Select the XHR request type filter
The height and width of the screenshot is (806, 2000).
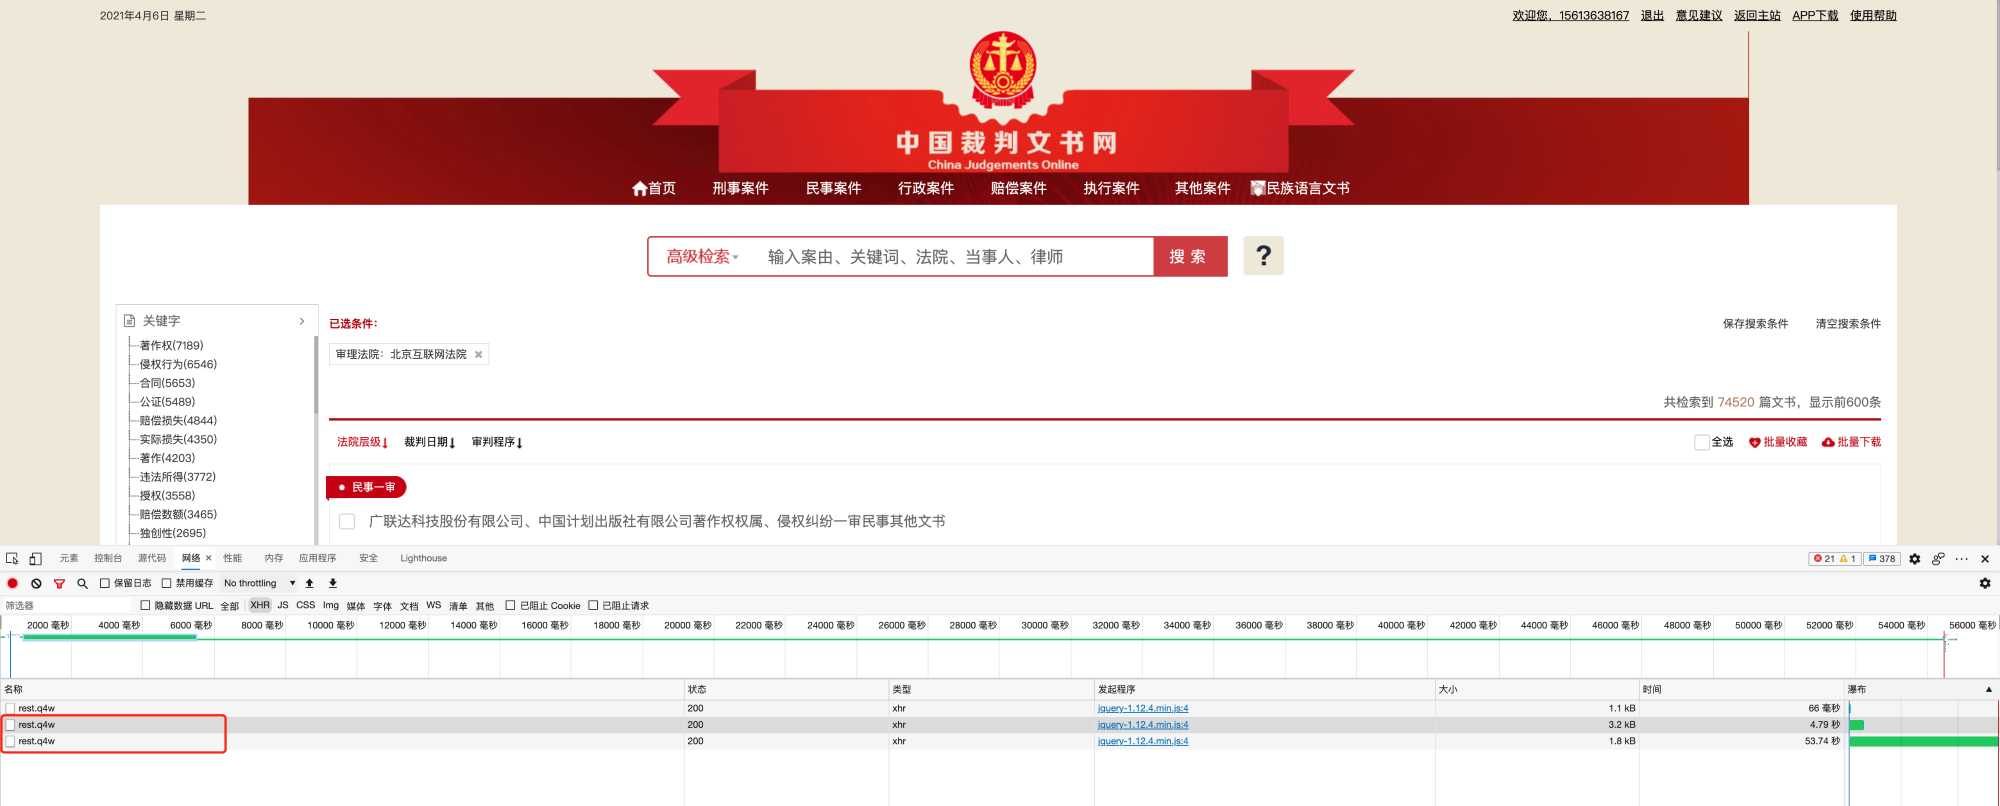260,605
